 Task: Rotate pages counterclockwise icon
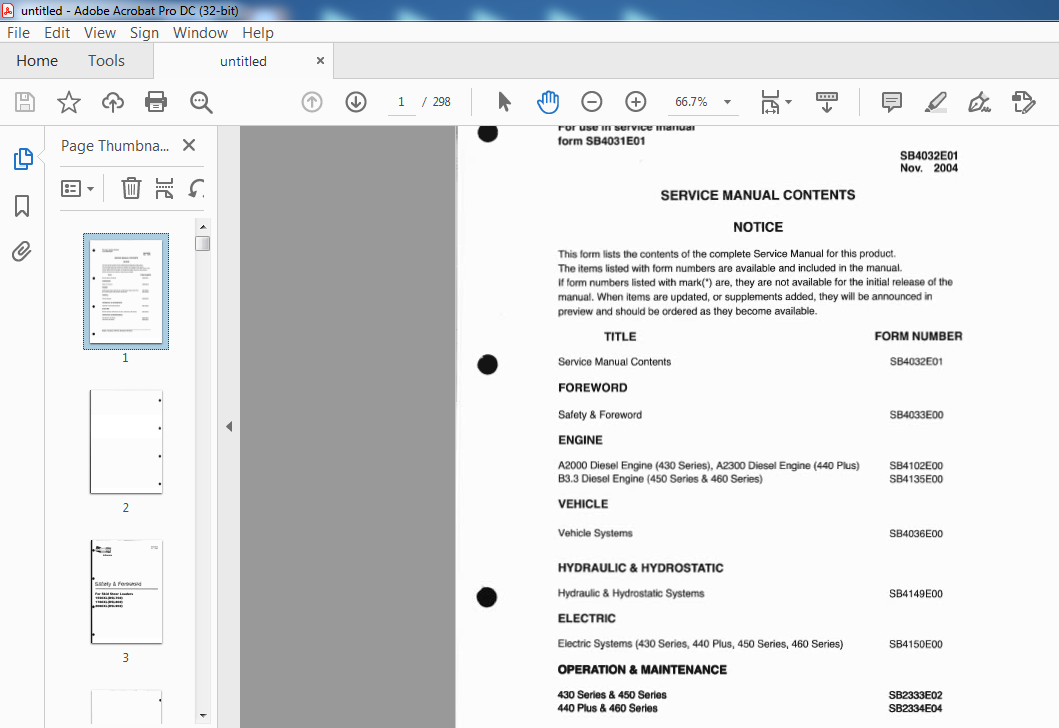pos(196,188)
